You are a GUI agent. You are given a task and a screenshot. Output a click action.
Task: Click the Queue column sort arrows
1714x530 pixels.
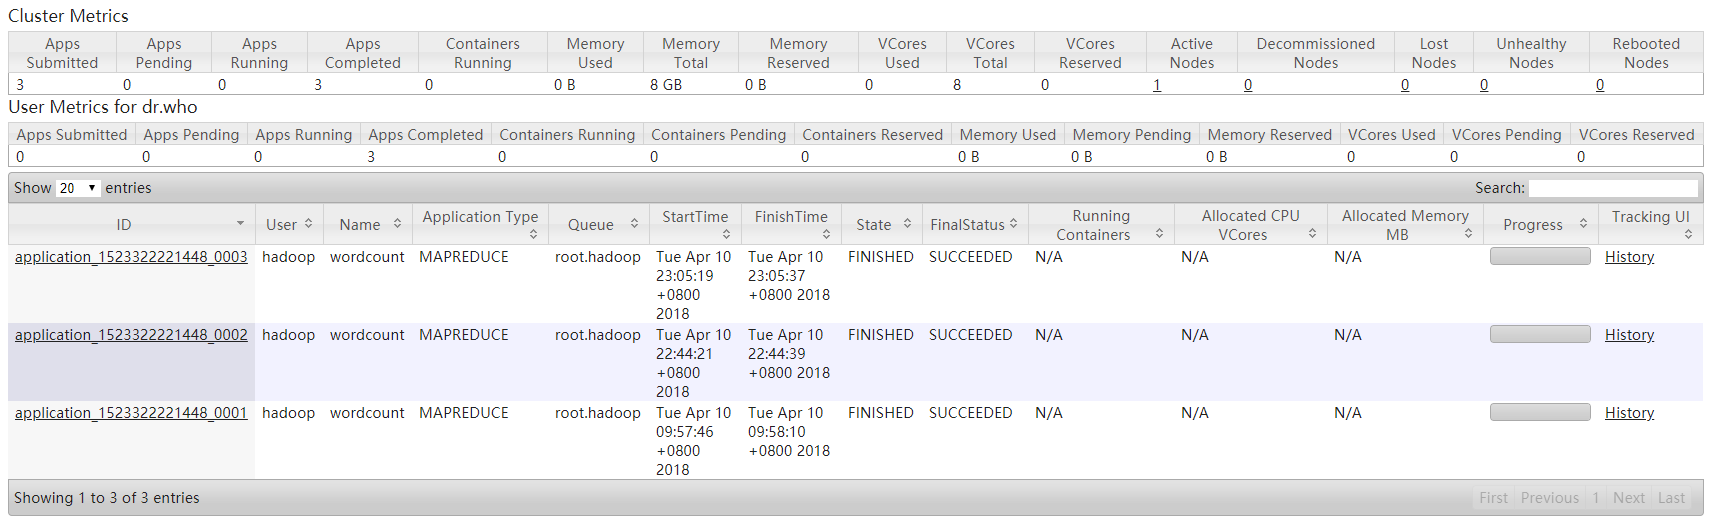(634, 224)
